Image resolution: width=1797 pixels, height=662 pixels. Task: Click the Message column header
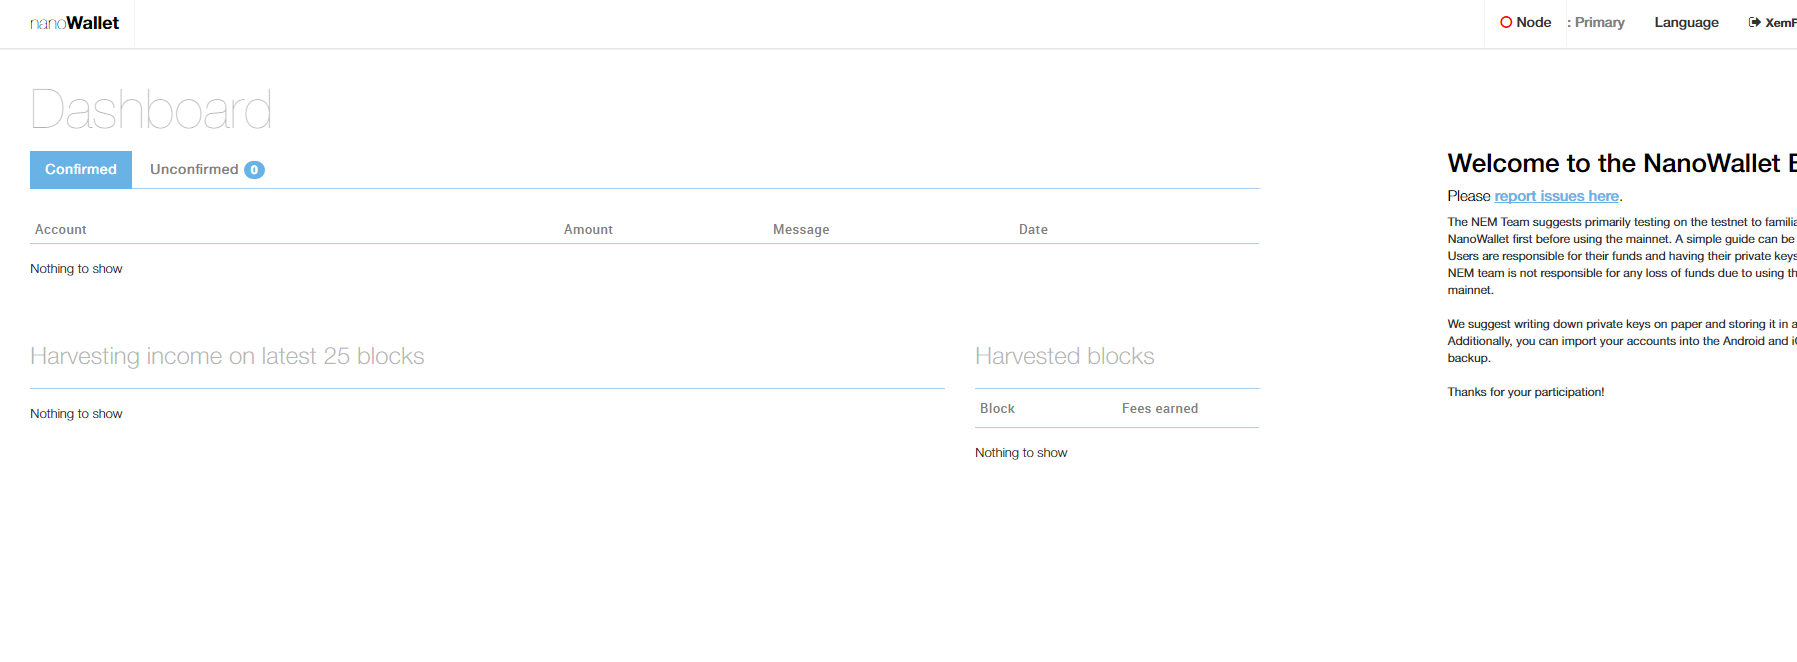[801, 229]
